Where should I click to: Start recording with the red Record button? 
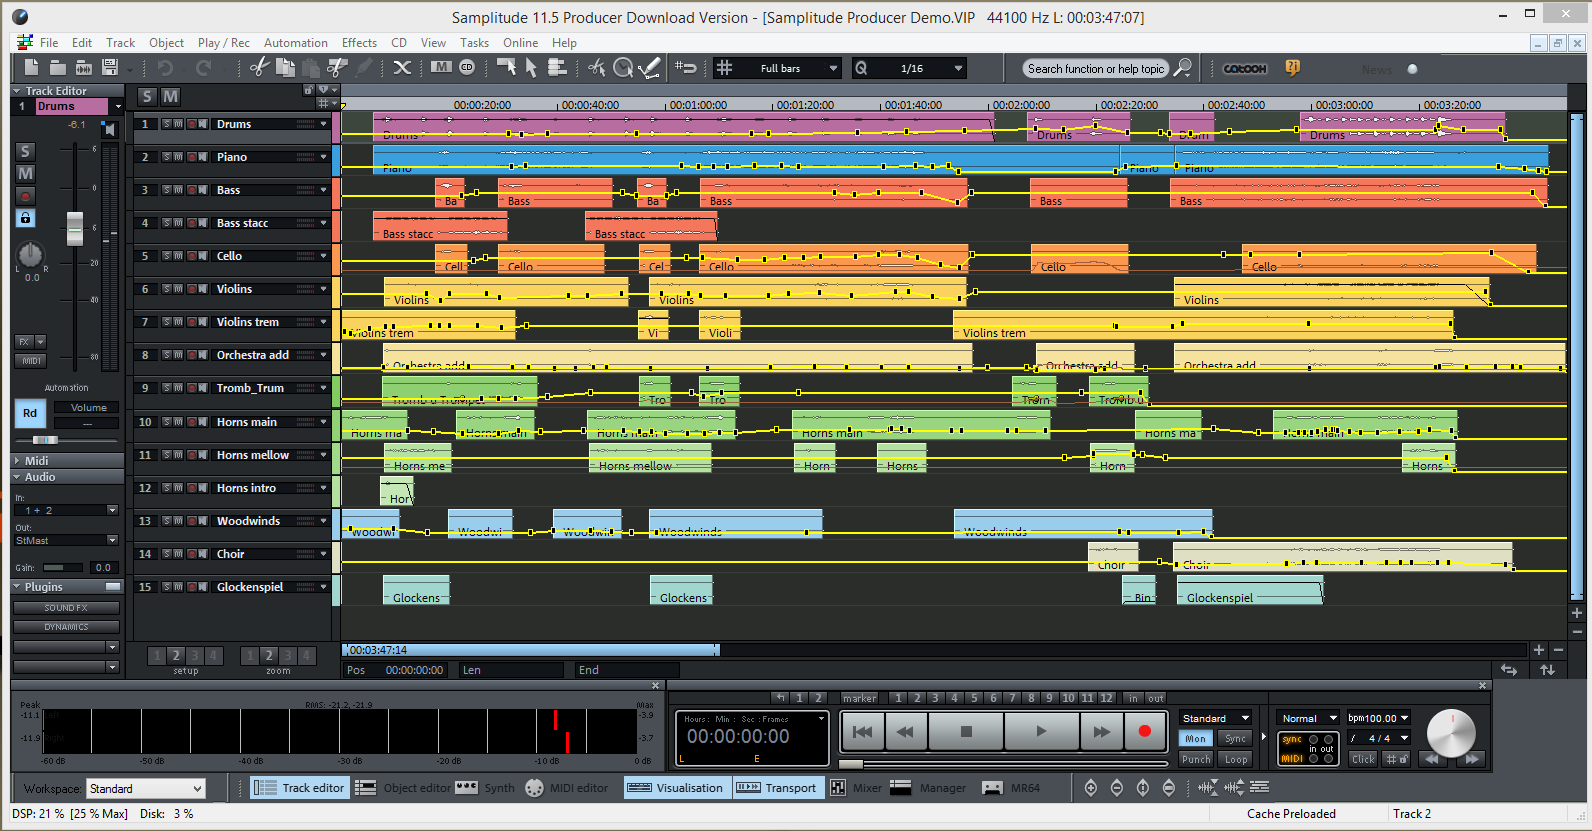coord(1144,732)
